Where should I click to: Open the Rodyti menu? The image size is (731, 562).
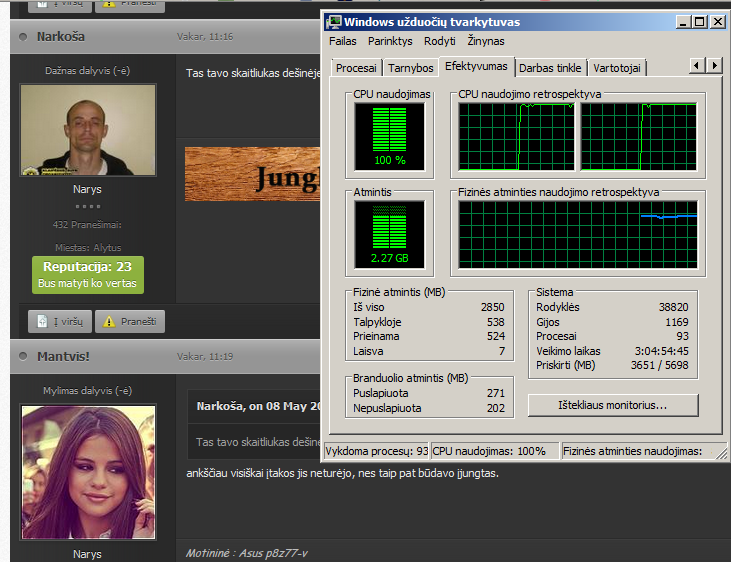pos(440,41)
